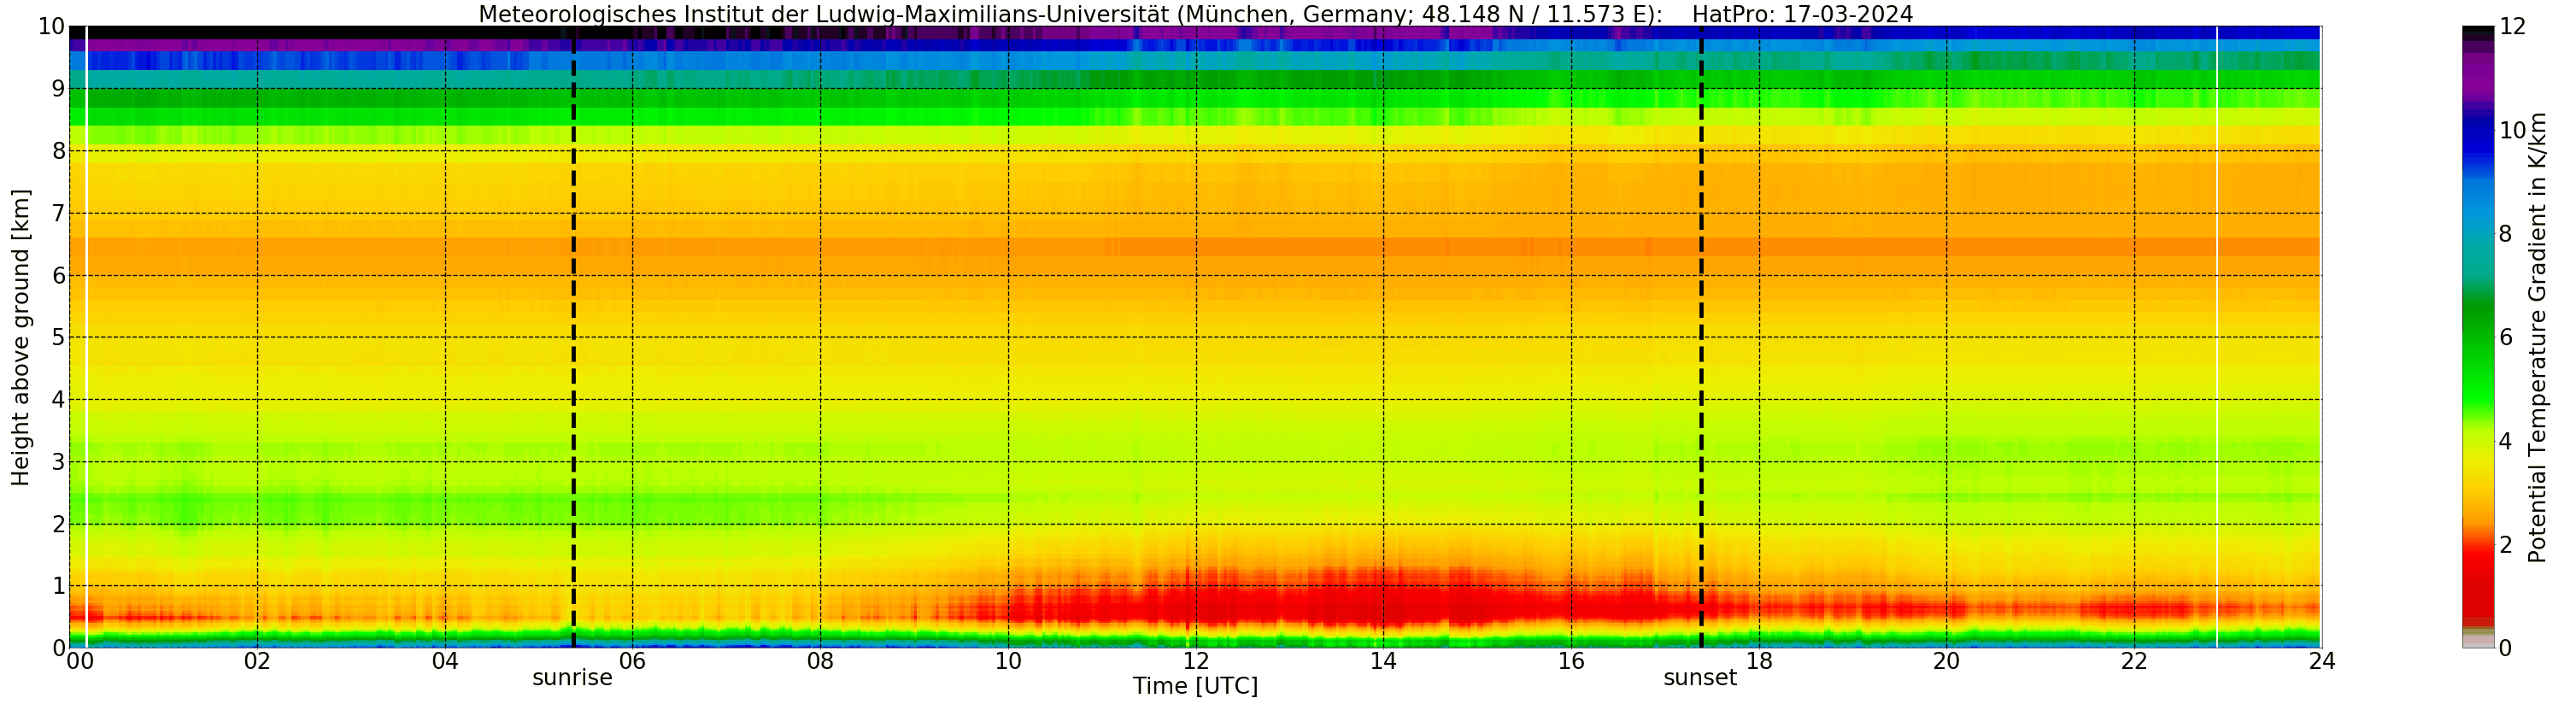Click the colorbar tick label '6'
The width and height of the screenshot is (2576, 704).
click(2506, 338)
